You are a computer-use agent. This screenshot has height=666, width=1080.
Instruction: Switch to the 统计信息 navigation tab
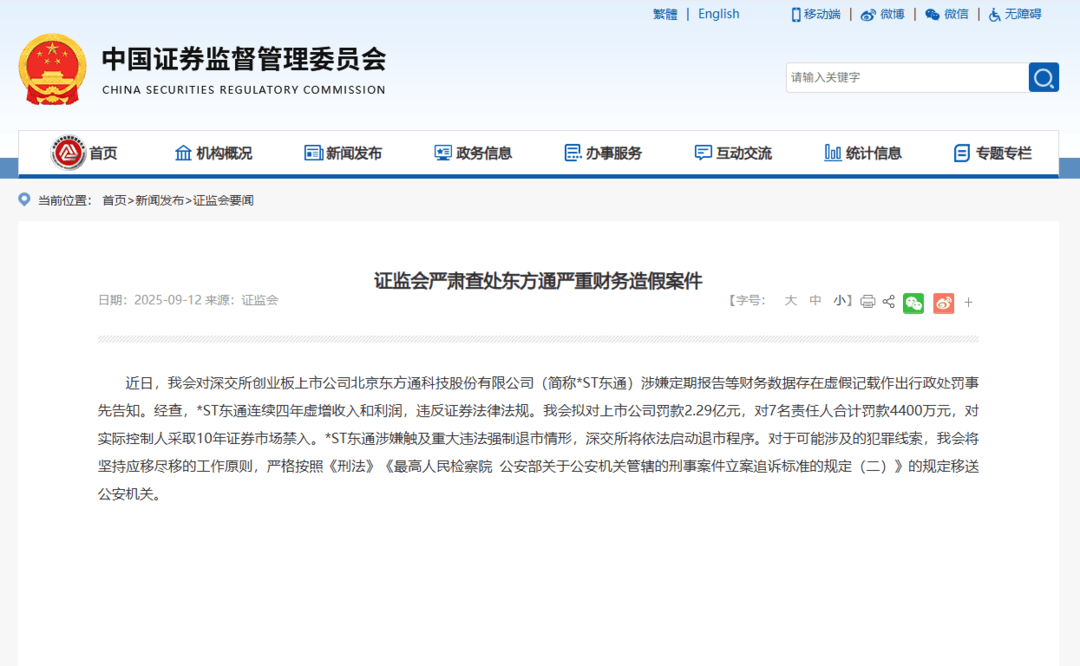coord(864,152)
